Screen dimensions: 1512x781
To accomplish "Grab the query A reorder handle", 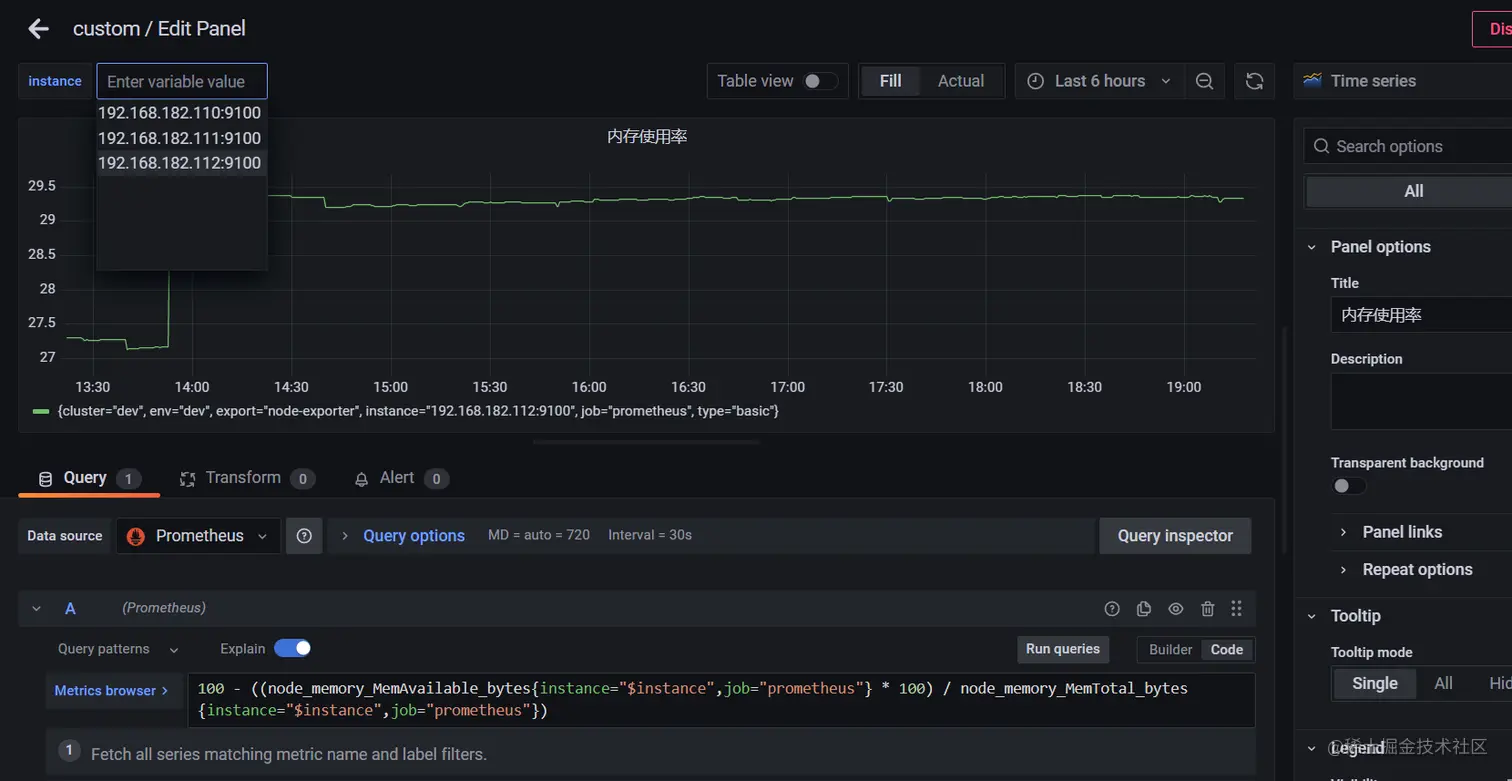I will coord(1237,608).
